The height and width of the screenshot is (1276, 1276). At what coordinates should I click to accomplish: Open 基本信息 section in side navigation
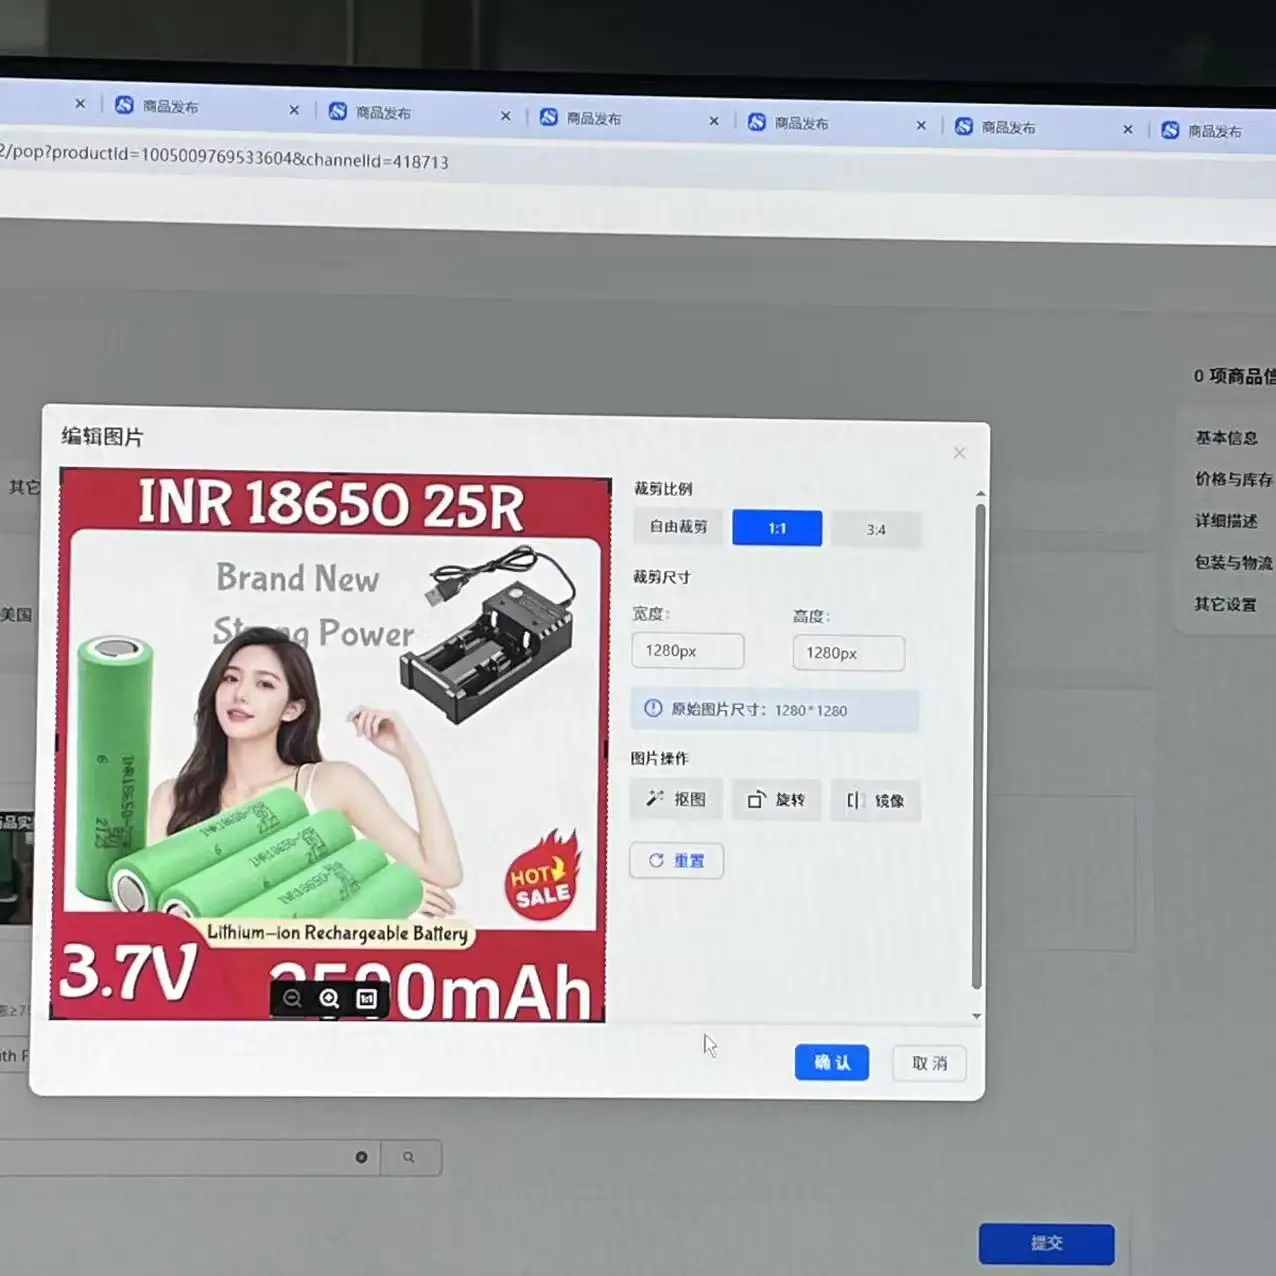(1227, 438)
